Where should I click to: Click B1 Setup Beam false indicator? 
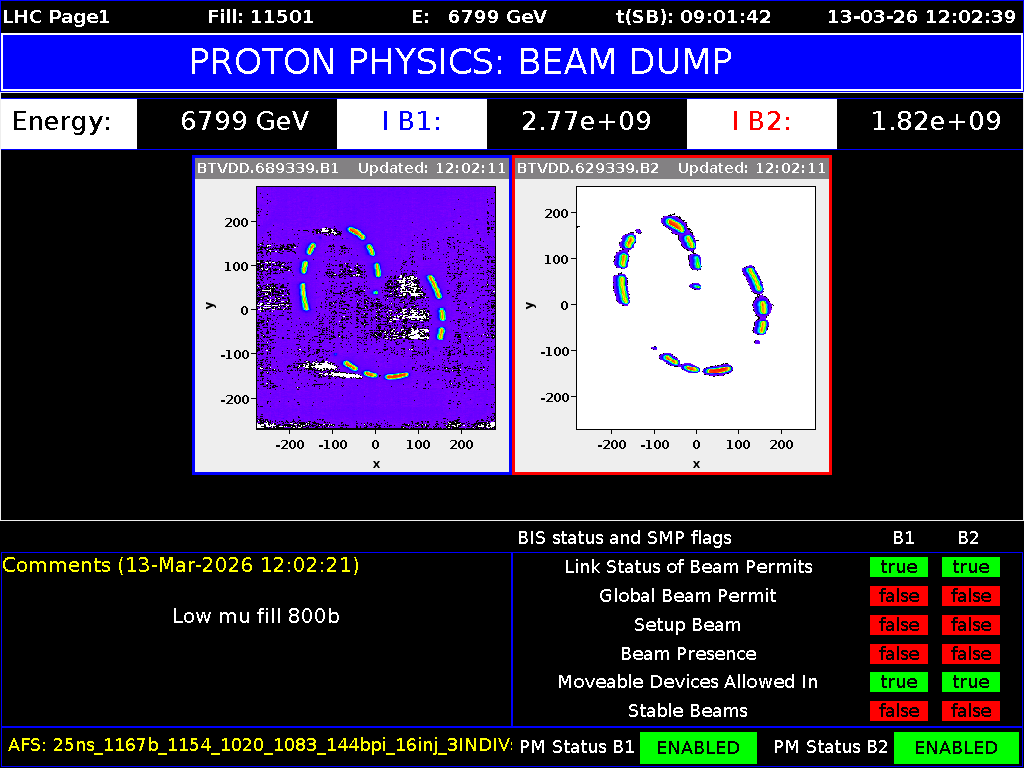pyautogui.click(x=898, y=625)
